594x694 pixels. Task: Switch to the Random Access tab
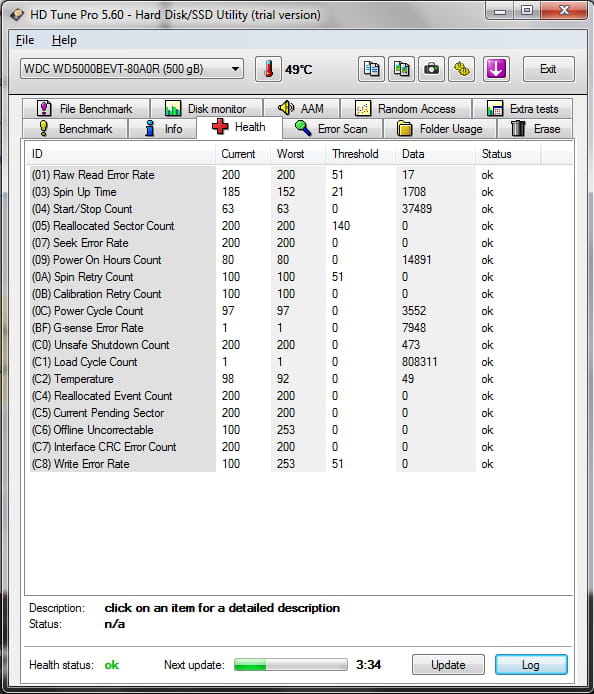coord(405,108)
